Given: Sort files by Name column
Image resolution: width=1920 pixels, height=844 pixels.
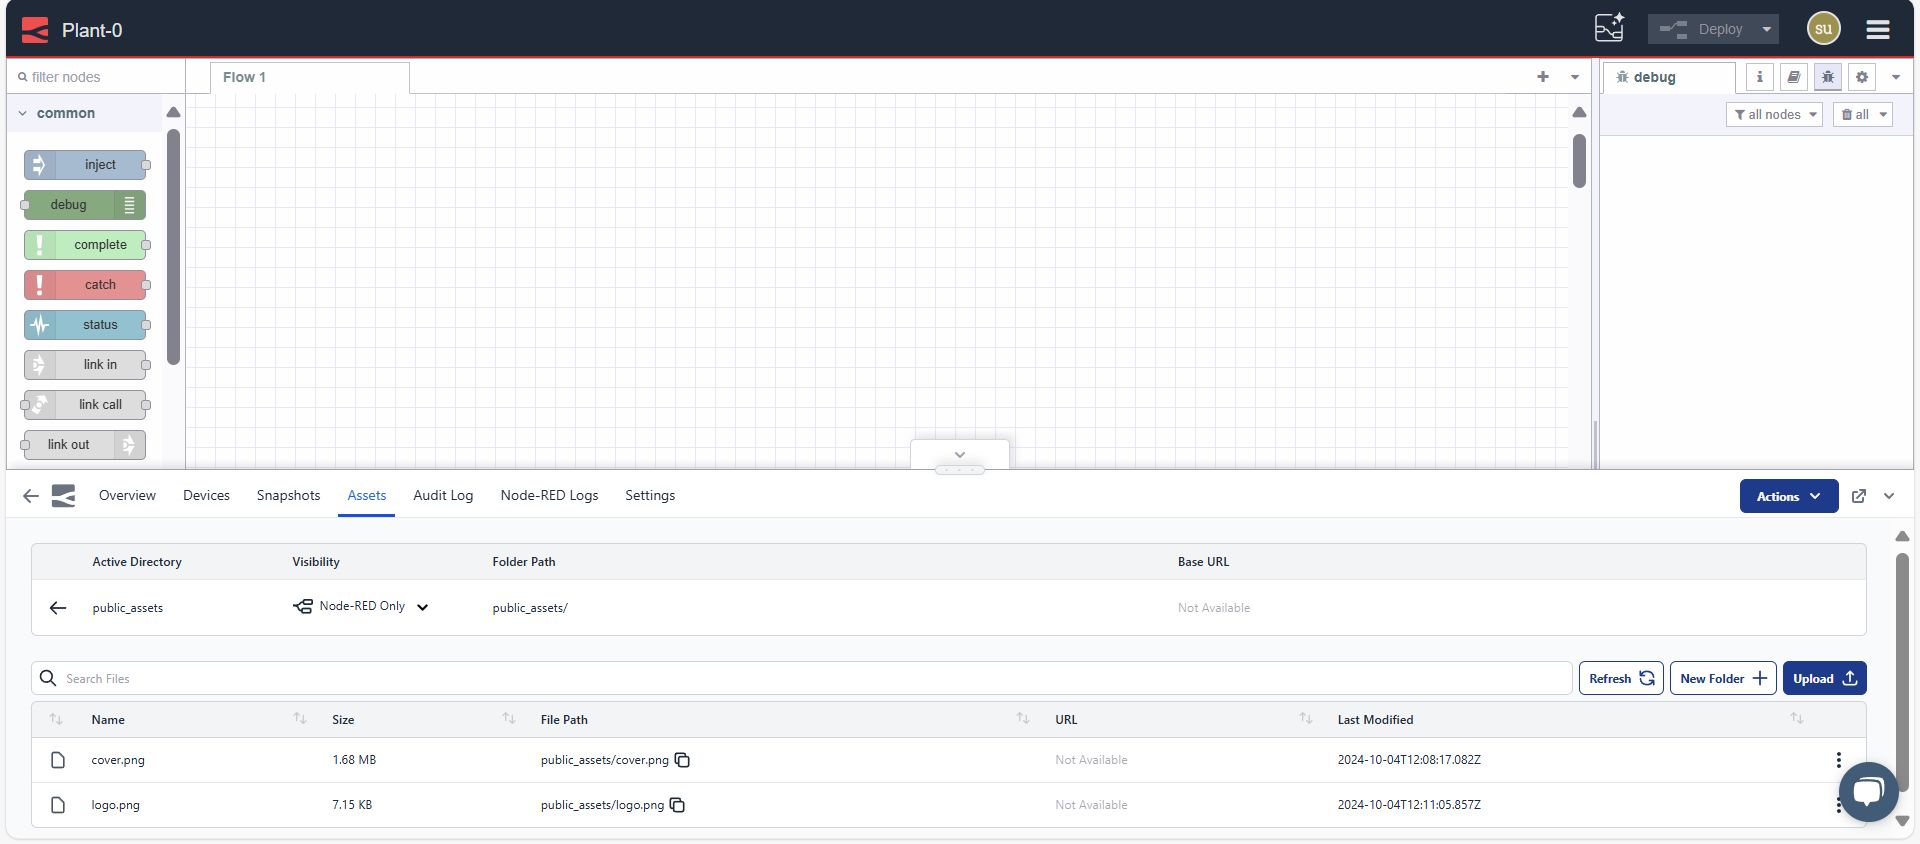Looking at the screenshot, I should pyautogui.click(x=299, y=719).
